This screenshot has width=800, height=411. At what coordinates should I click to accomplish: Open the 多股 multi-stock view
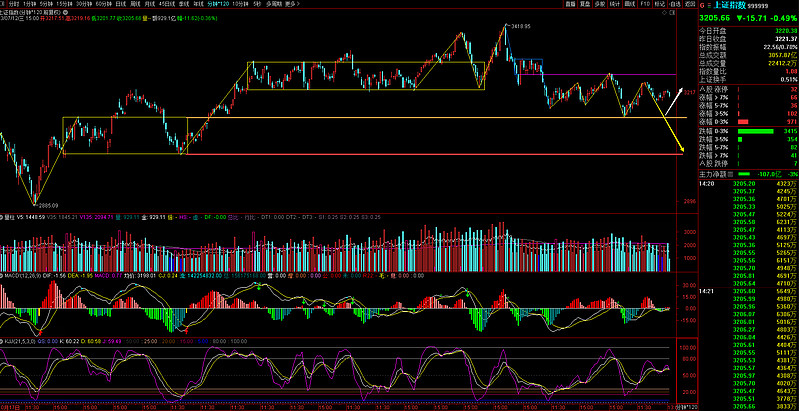[x=600, y=4]
